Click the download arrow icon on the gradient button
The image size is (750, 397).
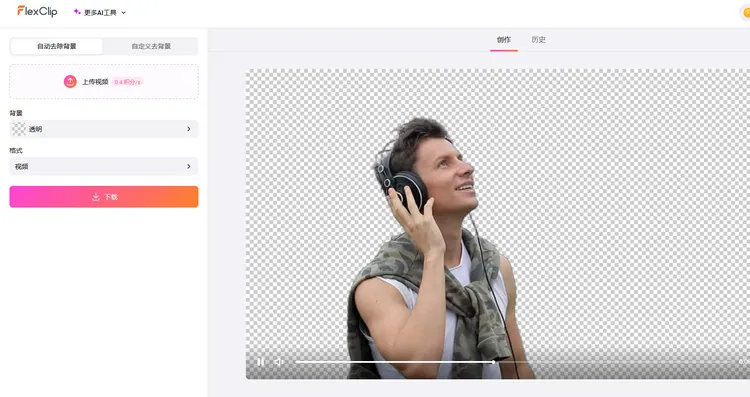pyautogui.click(x=96, y=197)
